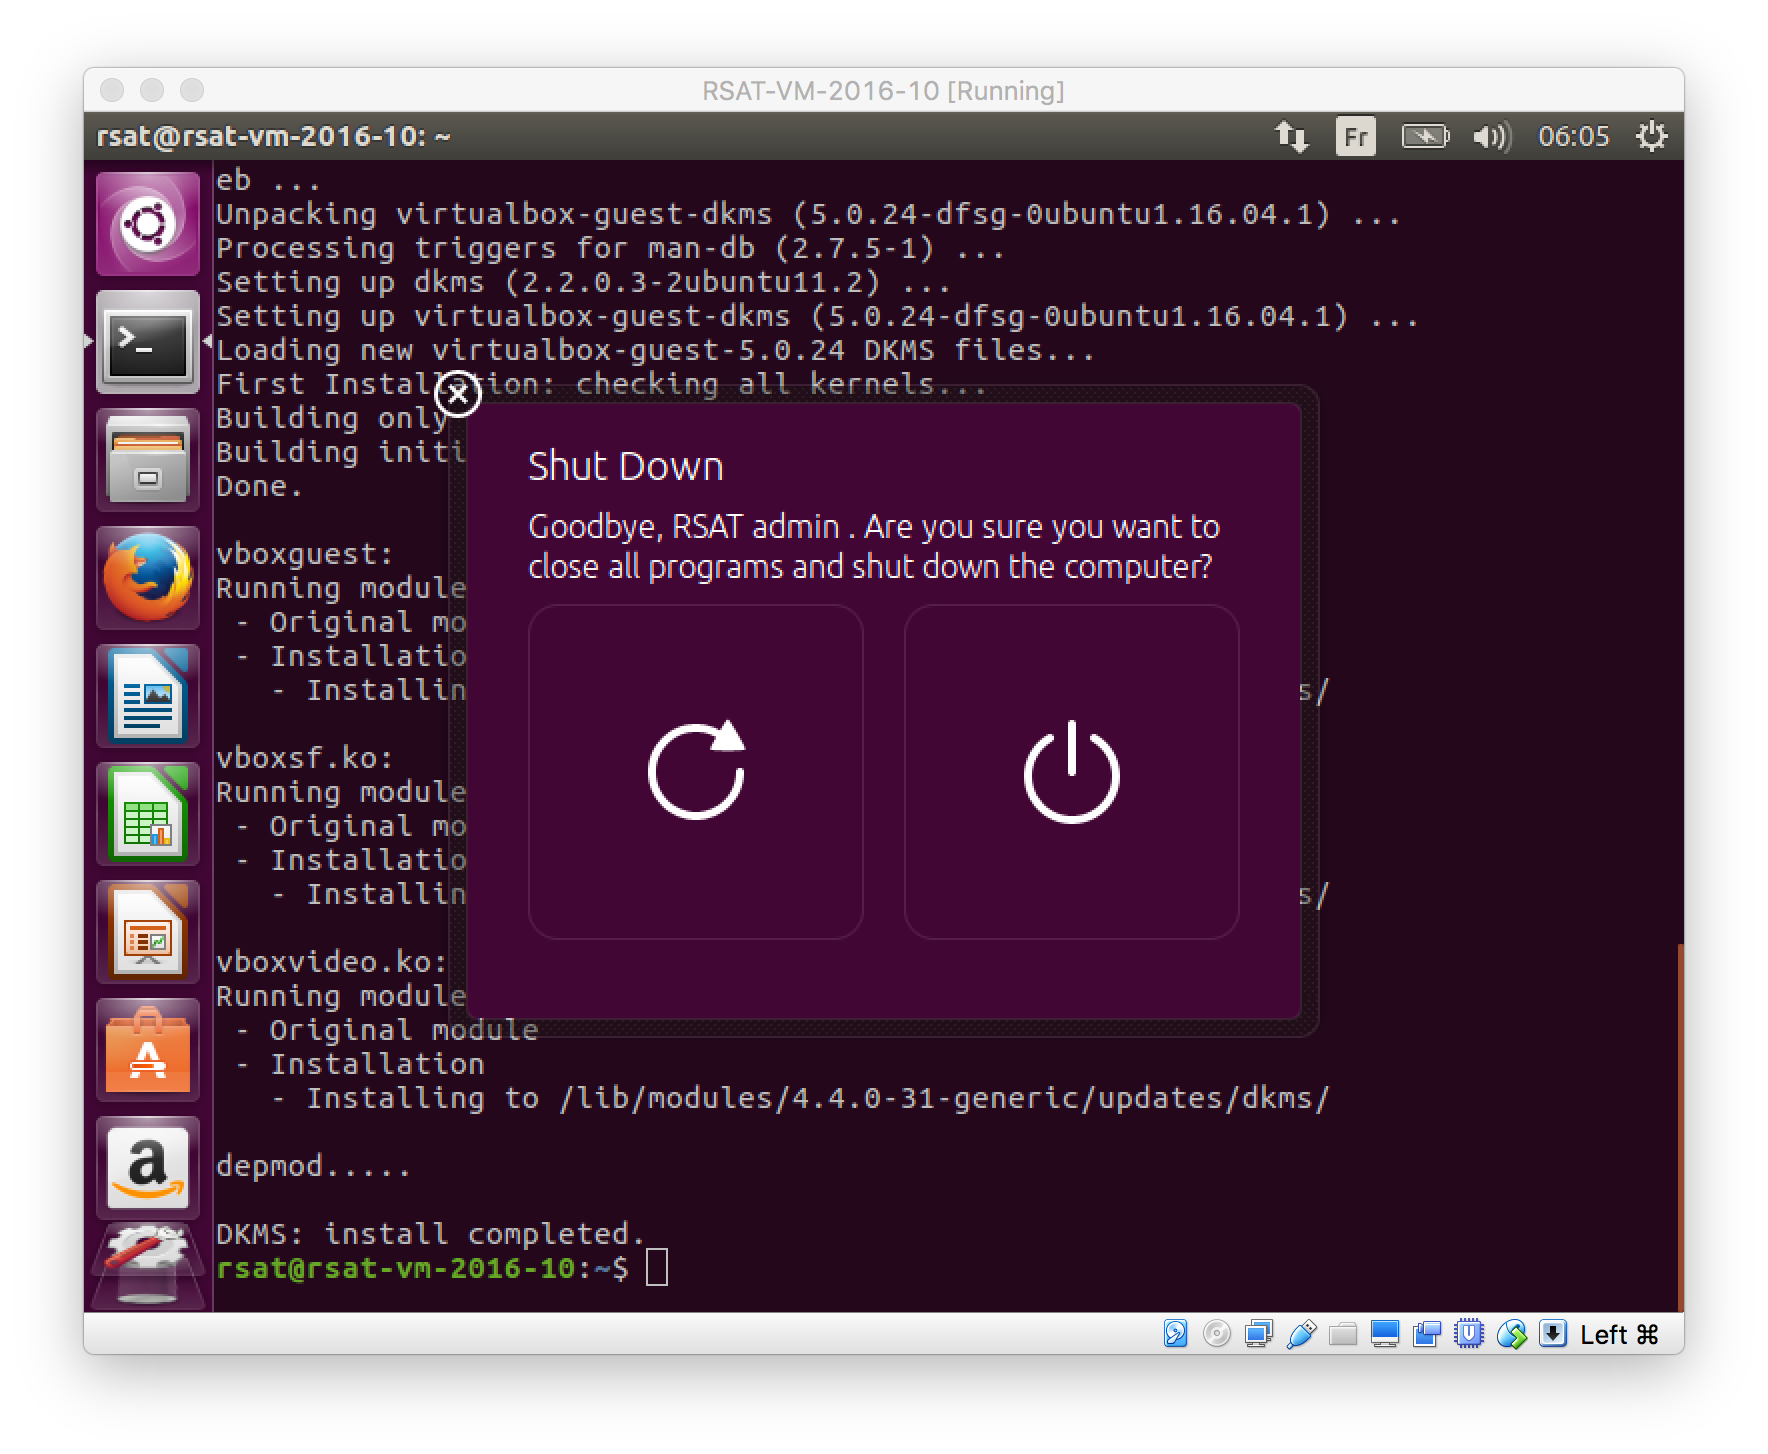Open the system session gear menu
Screen dimensions: 1768x1454
1651,136
